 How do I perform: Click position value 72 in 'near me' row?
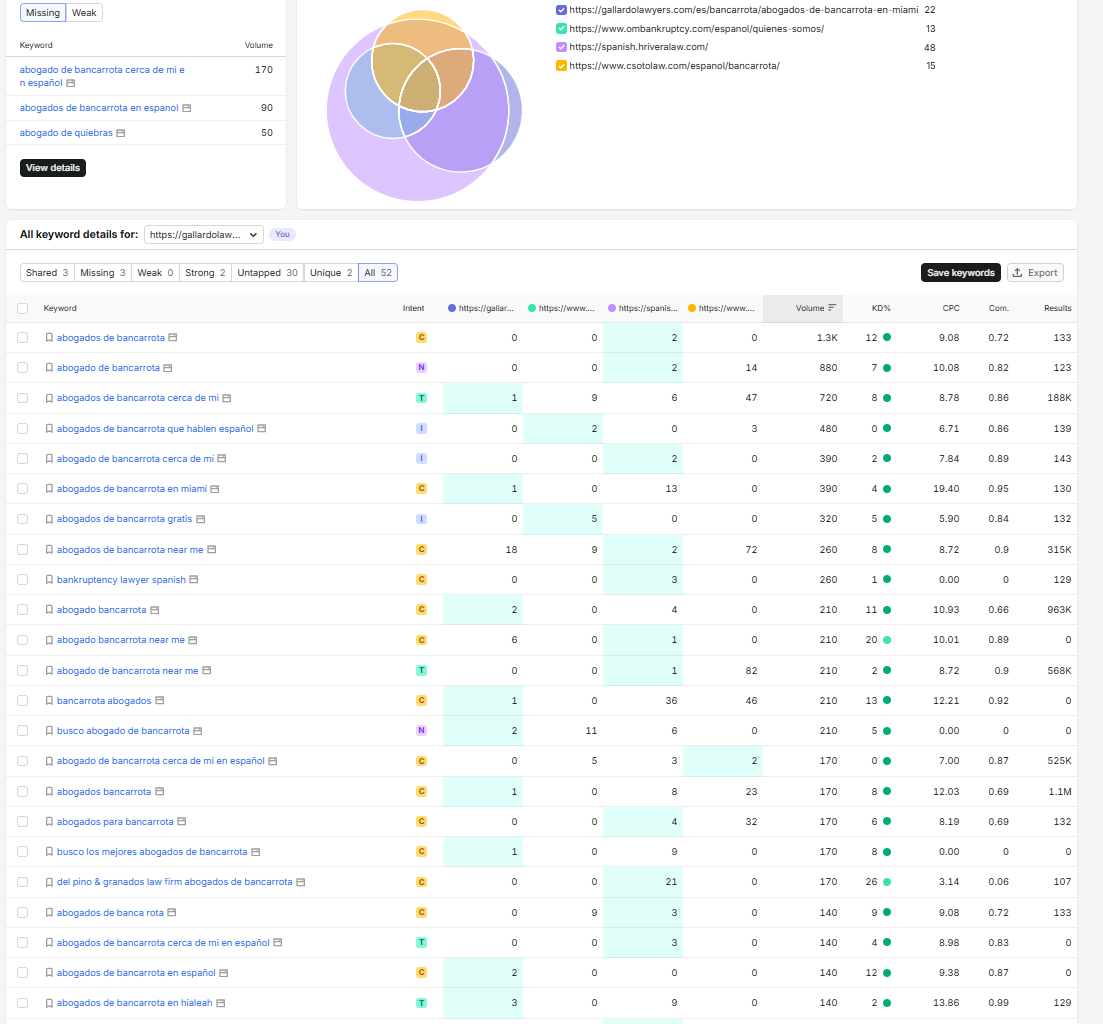click(751, 549)
